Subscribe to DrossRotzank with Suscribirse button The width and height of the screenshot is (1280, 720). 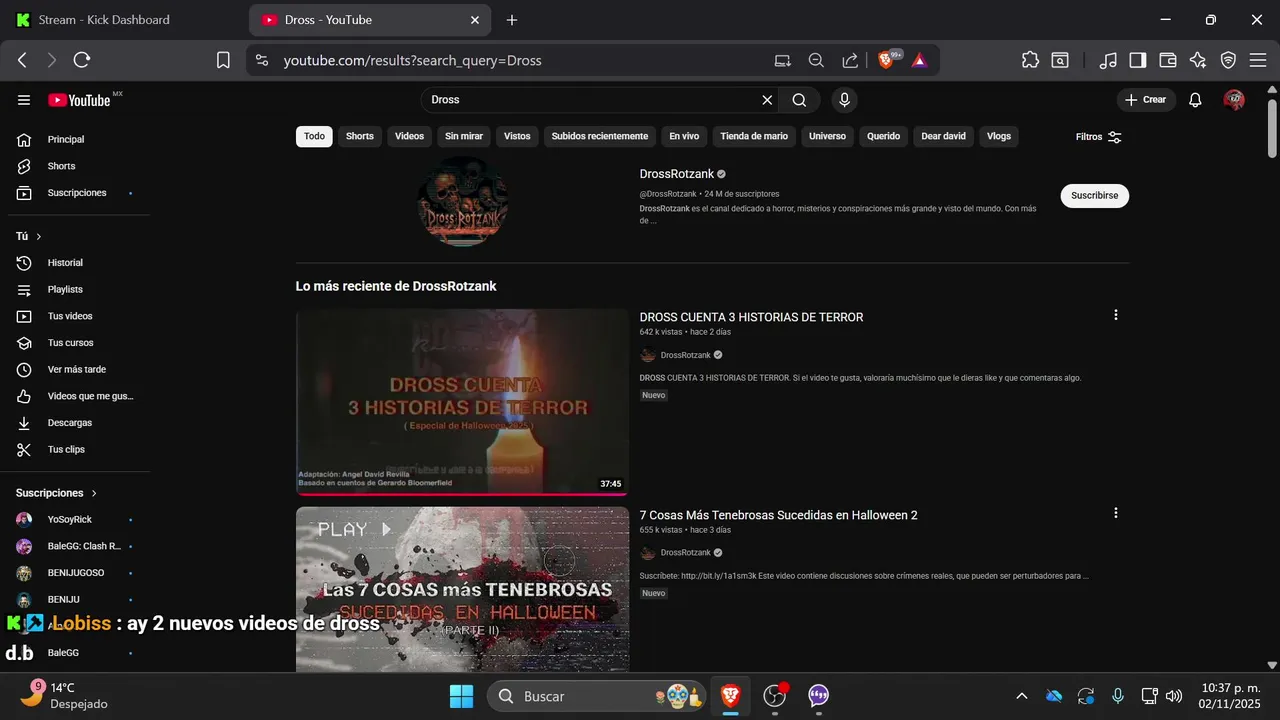(x=1094, y=195)
